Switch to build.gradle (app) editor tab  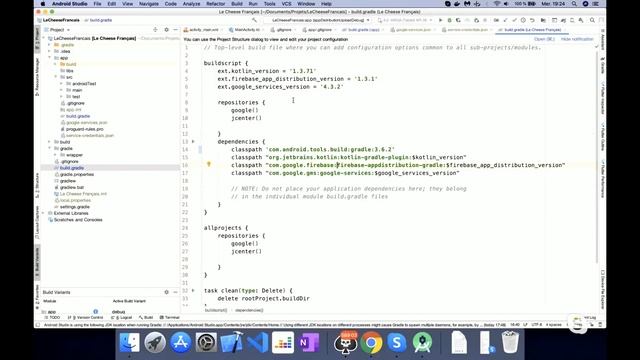[363, 30]
